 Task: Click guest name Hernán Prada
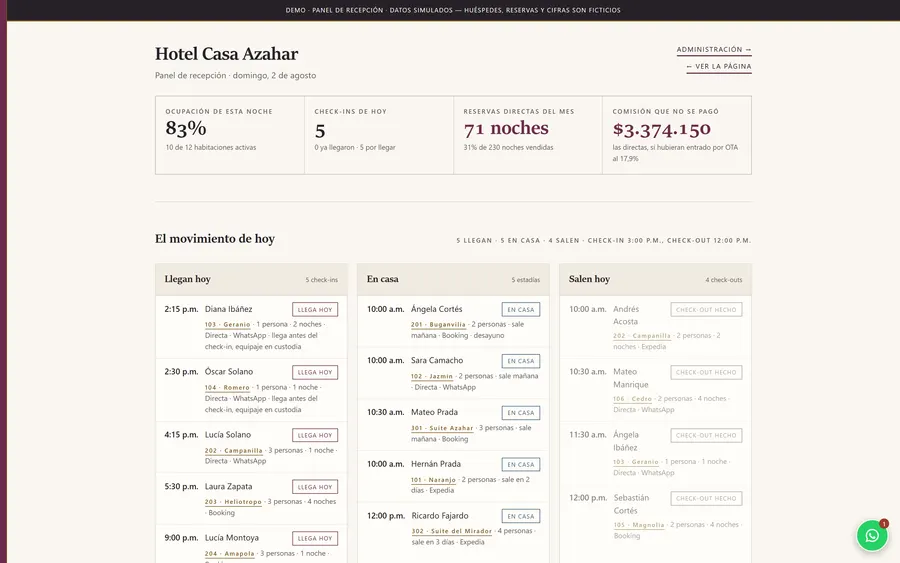pos(436,464)
